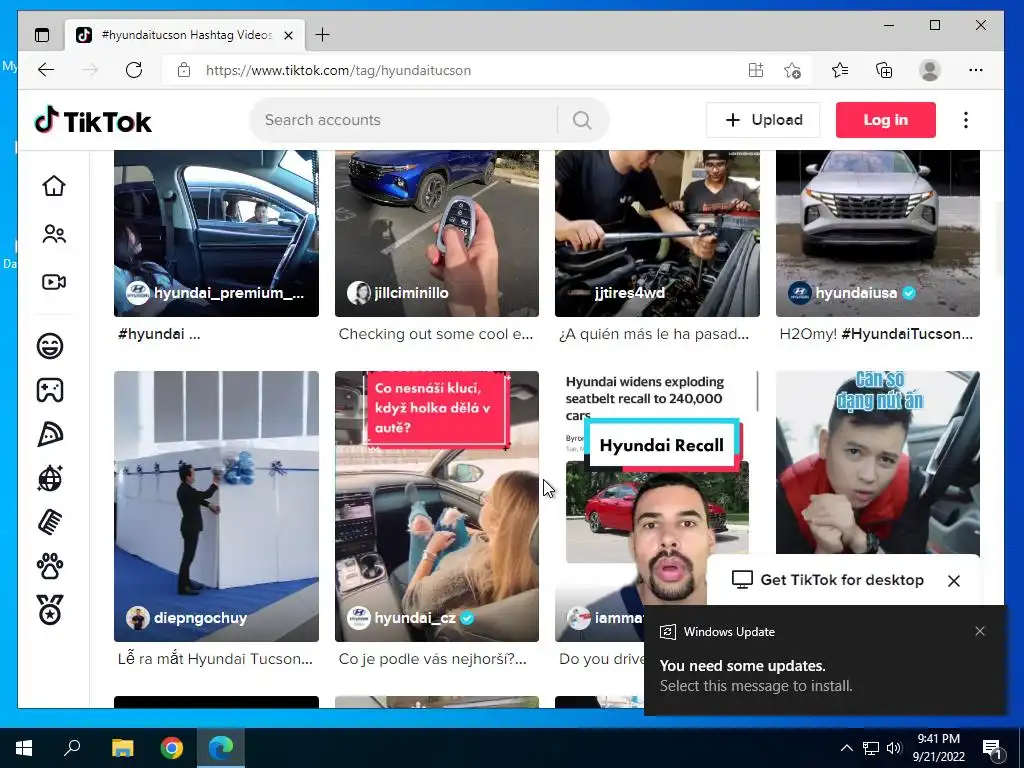Click the browser address bar URL
The image size is (1024, 768).
tap(338, 71)
